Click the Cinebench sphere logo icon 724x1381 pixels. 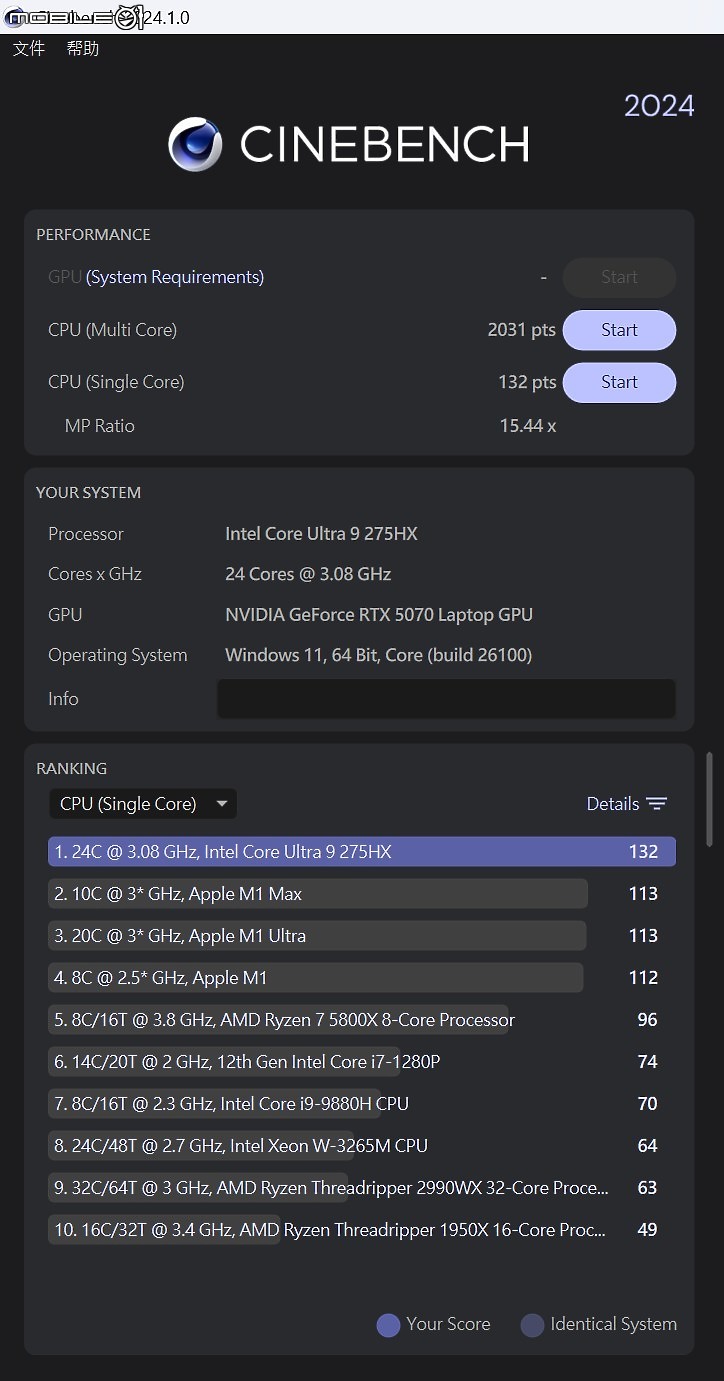click(x=195, y=144)
